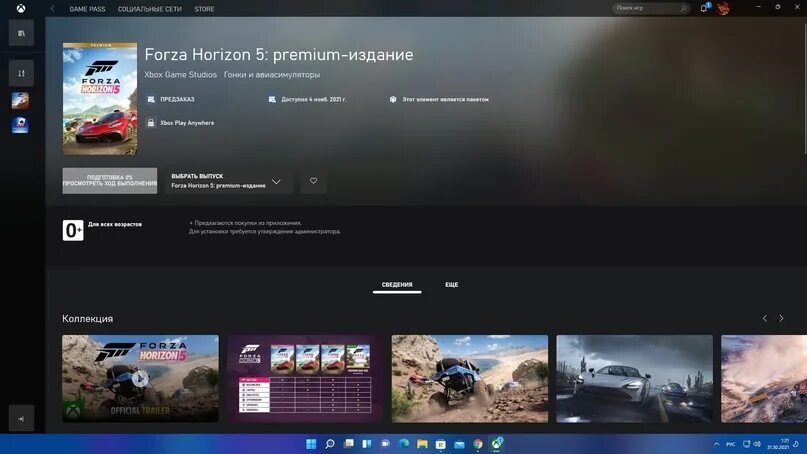
Task: Open the volume tray icon
Action: (x=757, y=444)
